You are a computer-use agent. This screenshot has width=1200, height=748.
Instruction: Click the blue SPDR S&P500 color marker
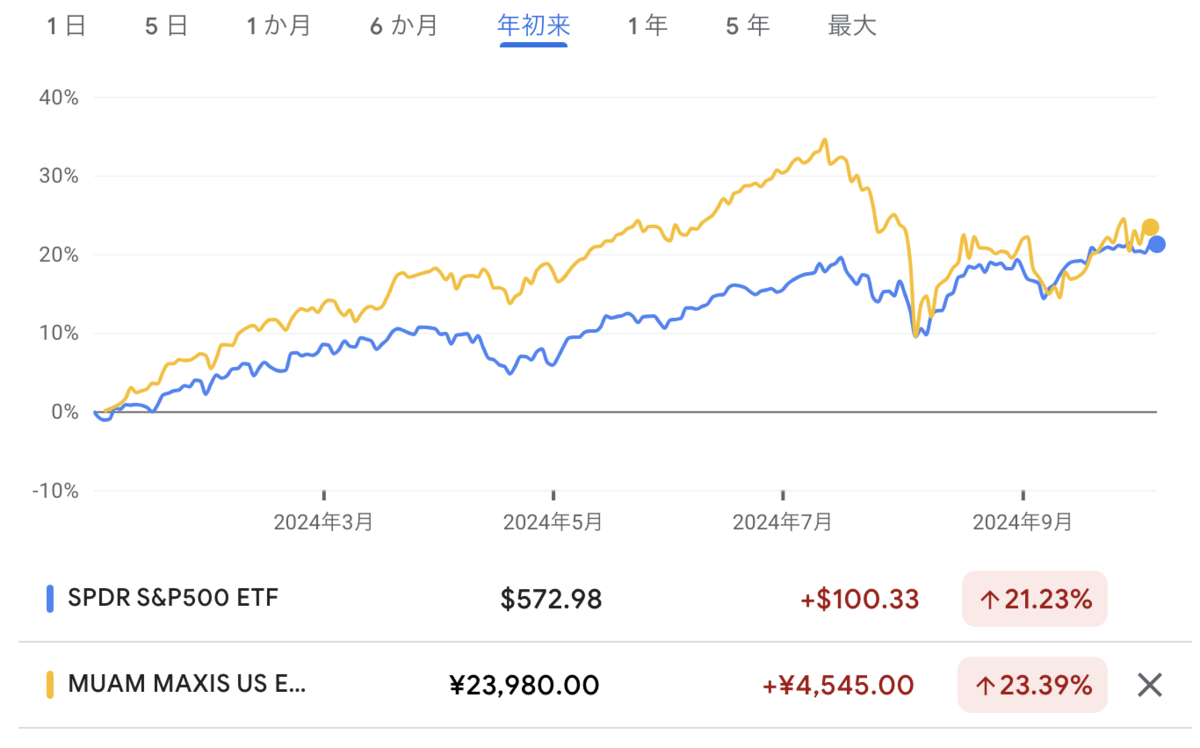tap(50, 599)
